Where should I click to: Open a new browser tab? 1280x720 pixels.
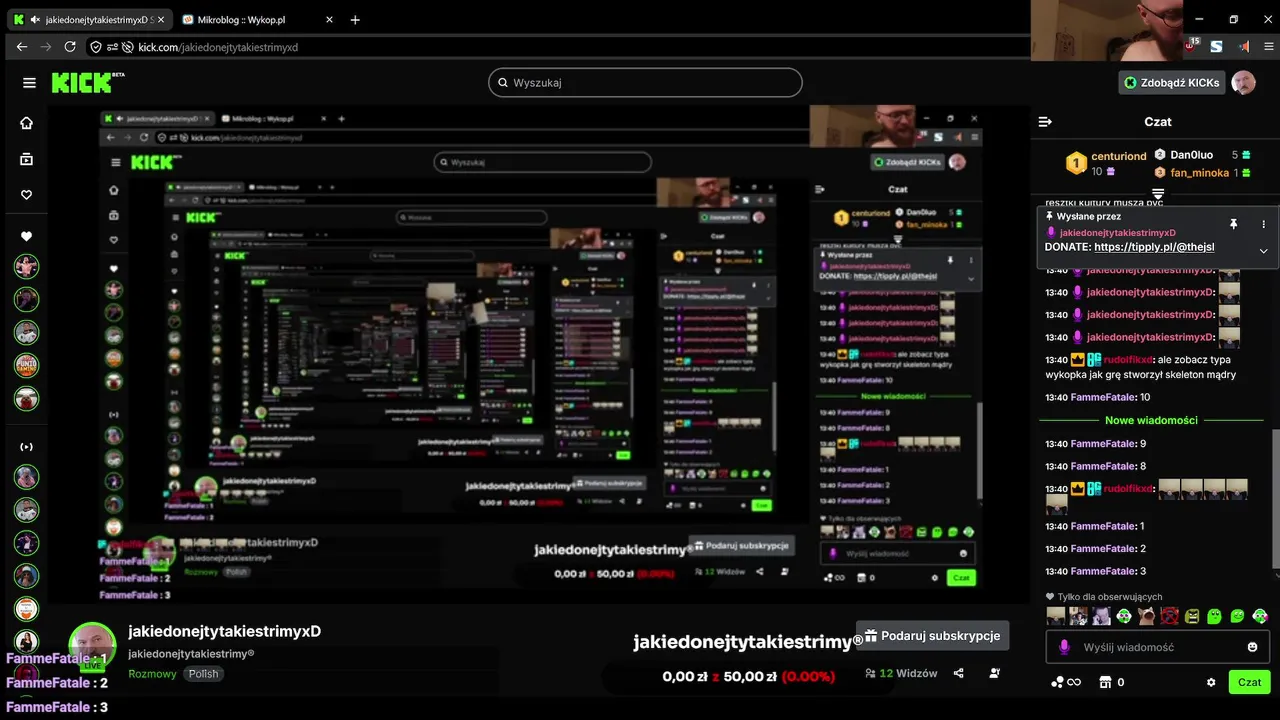(355, 20)
